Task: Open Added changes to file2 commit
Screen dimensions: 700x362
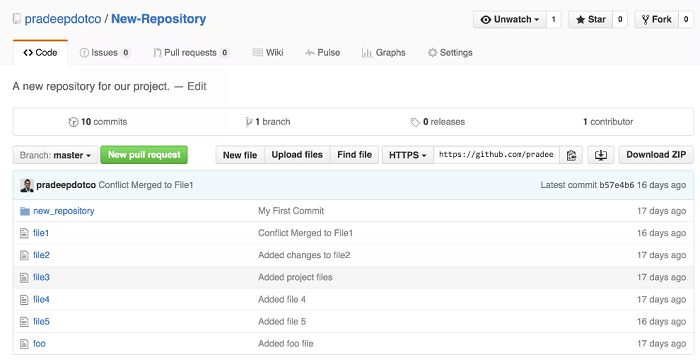Action: point(304,255)
